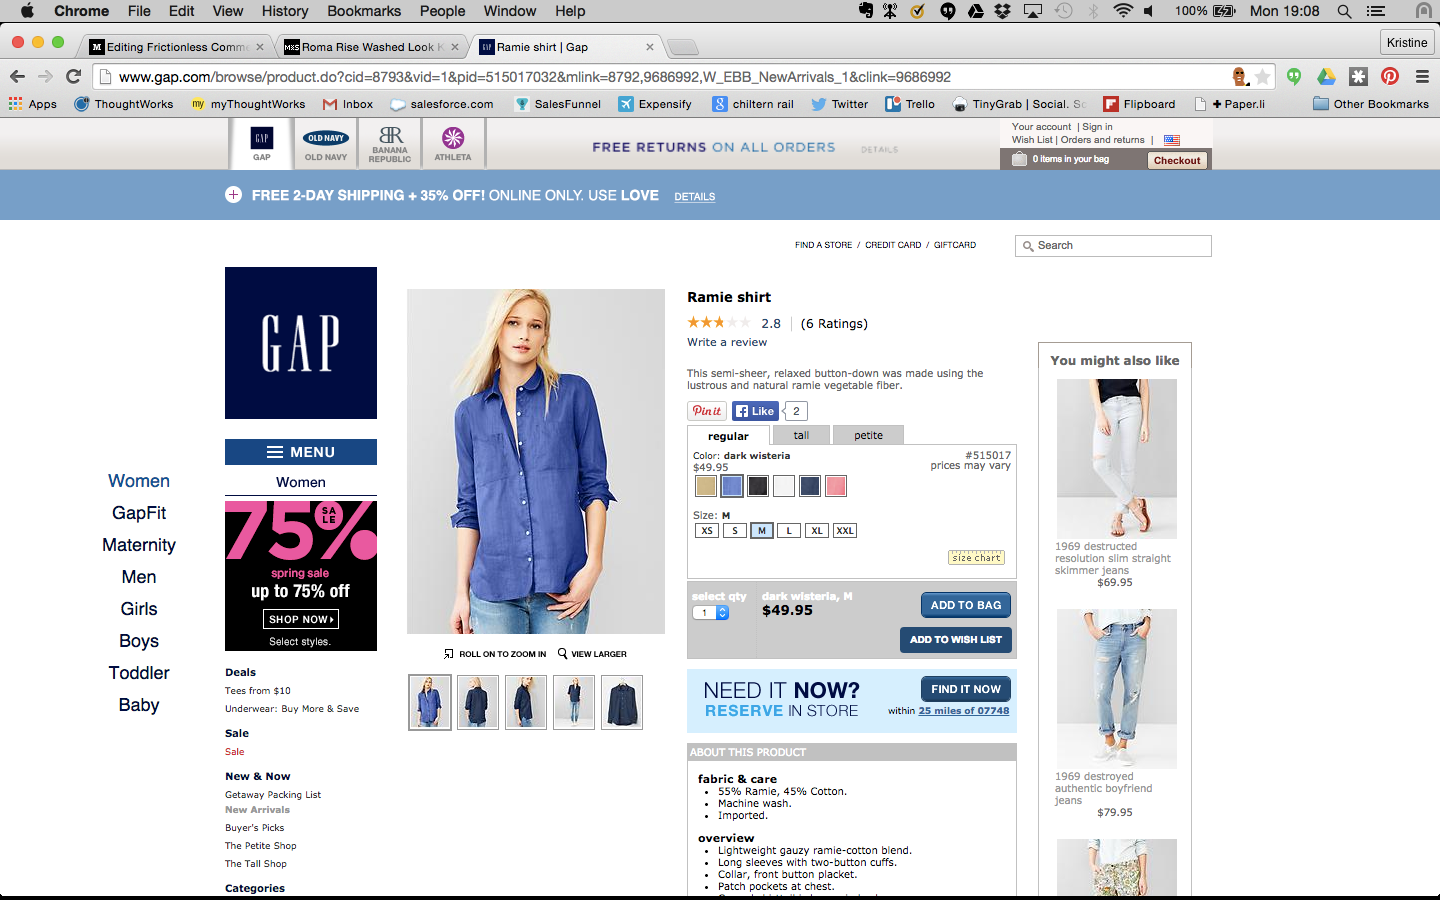
Task: Like the shirt on Facebook
Action: coord(755,411)
